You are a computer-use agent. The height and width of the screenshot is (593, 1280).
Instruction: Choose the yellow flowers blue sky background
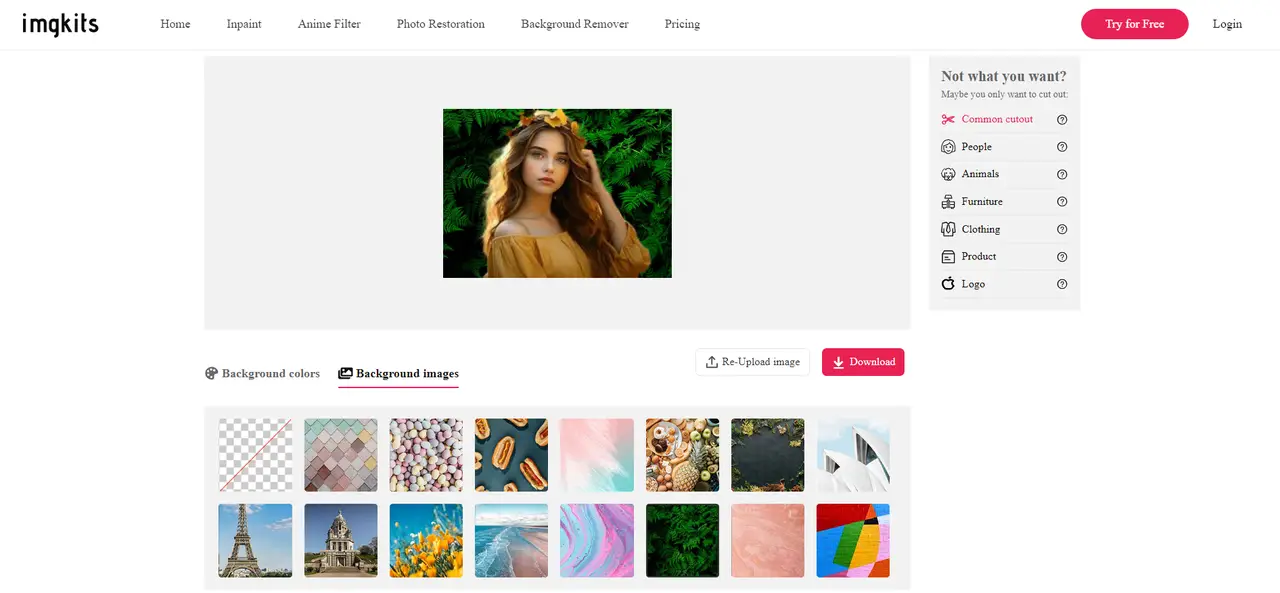click(x=426, y=540)
